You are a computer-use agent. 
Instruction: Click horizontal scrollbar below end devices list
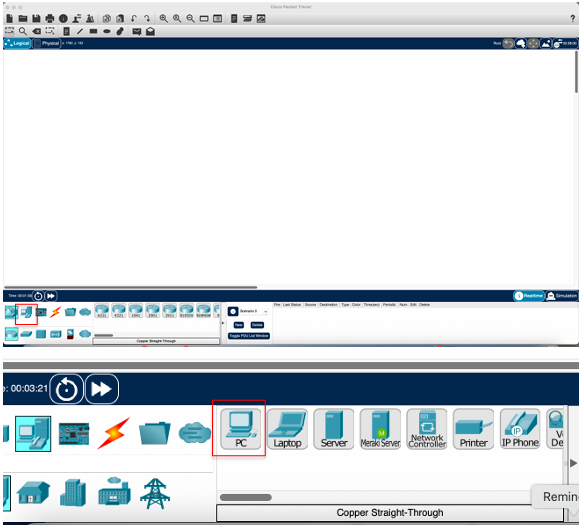[x=246, y=498]
